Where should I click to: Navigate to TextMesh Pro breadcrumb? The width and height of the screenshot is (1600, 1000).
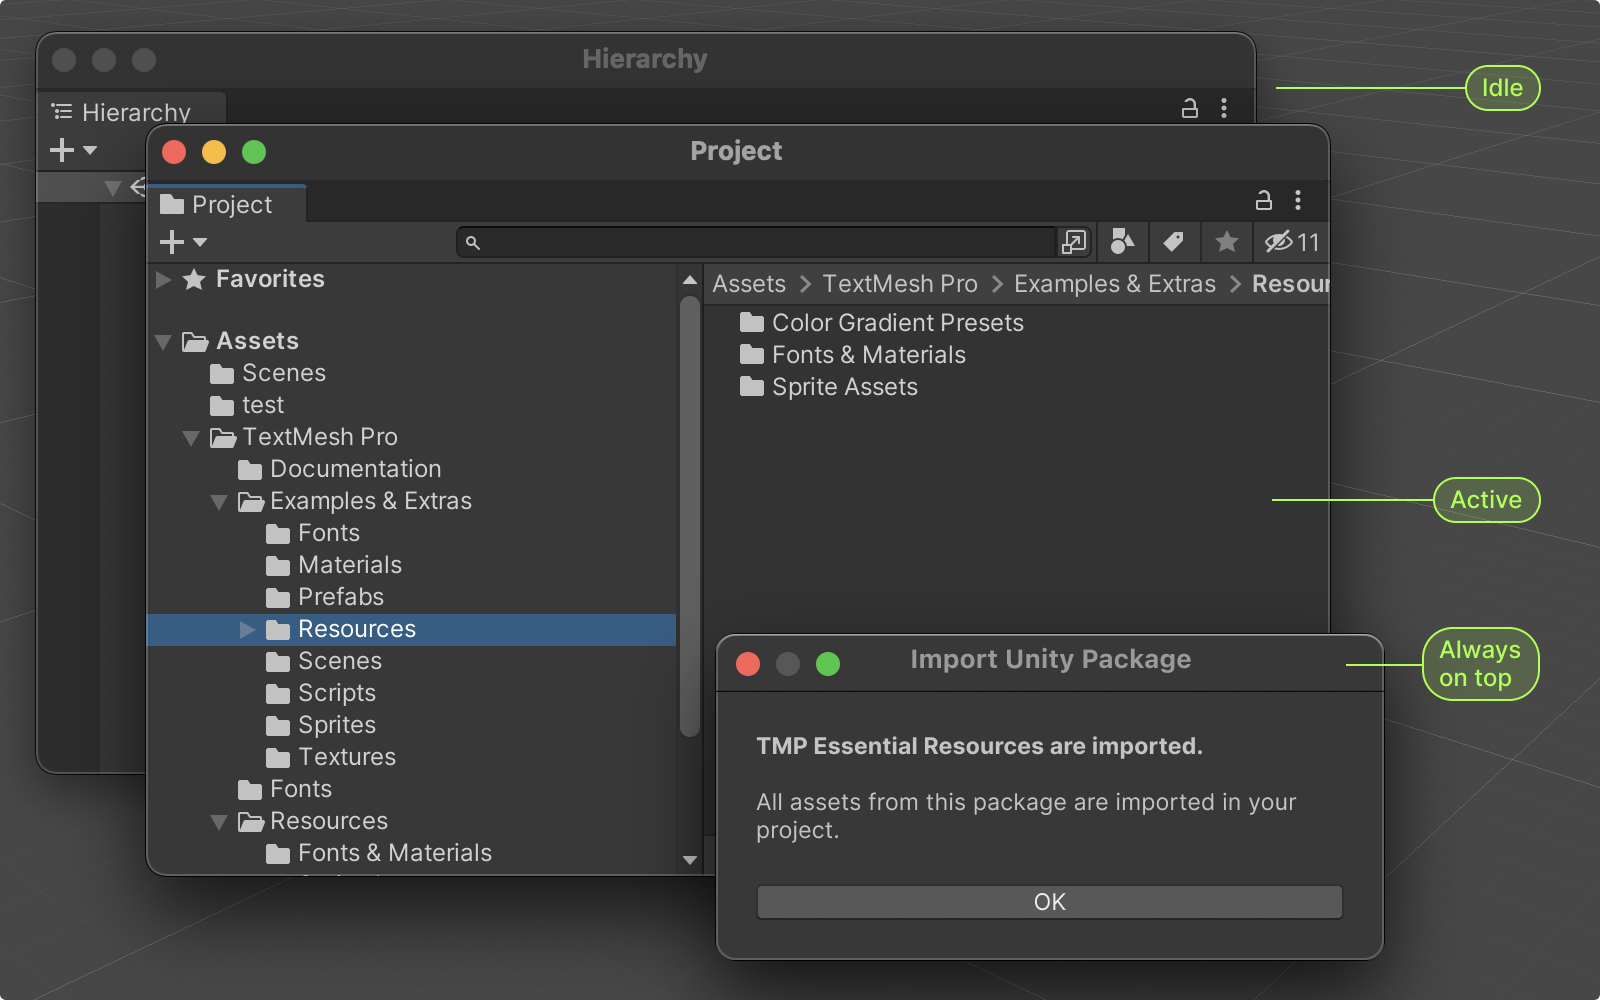(x=900, y=284)
